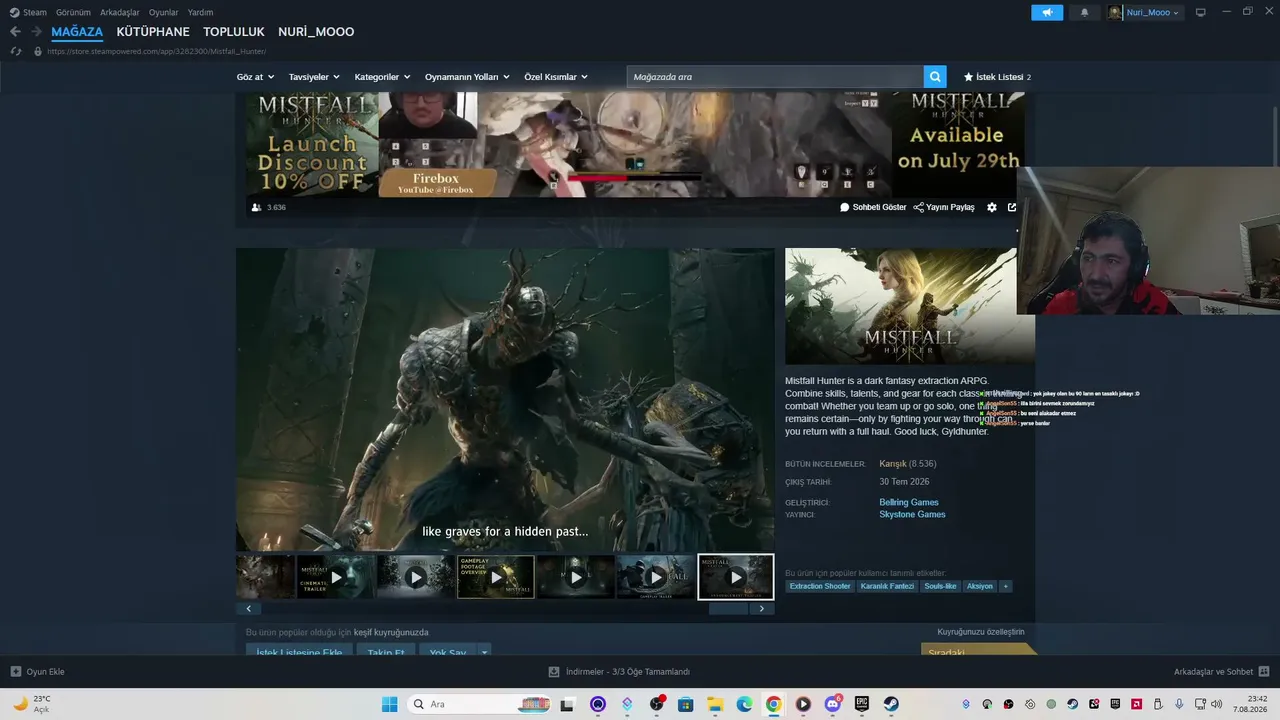The image size is (1280, 720).
Task: Open the keşif kuyruğunuzda link
Action: pos(391,632)
